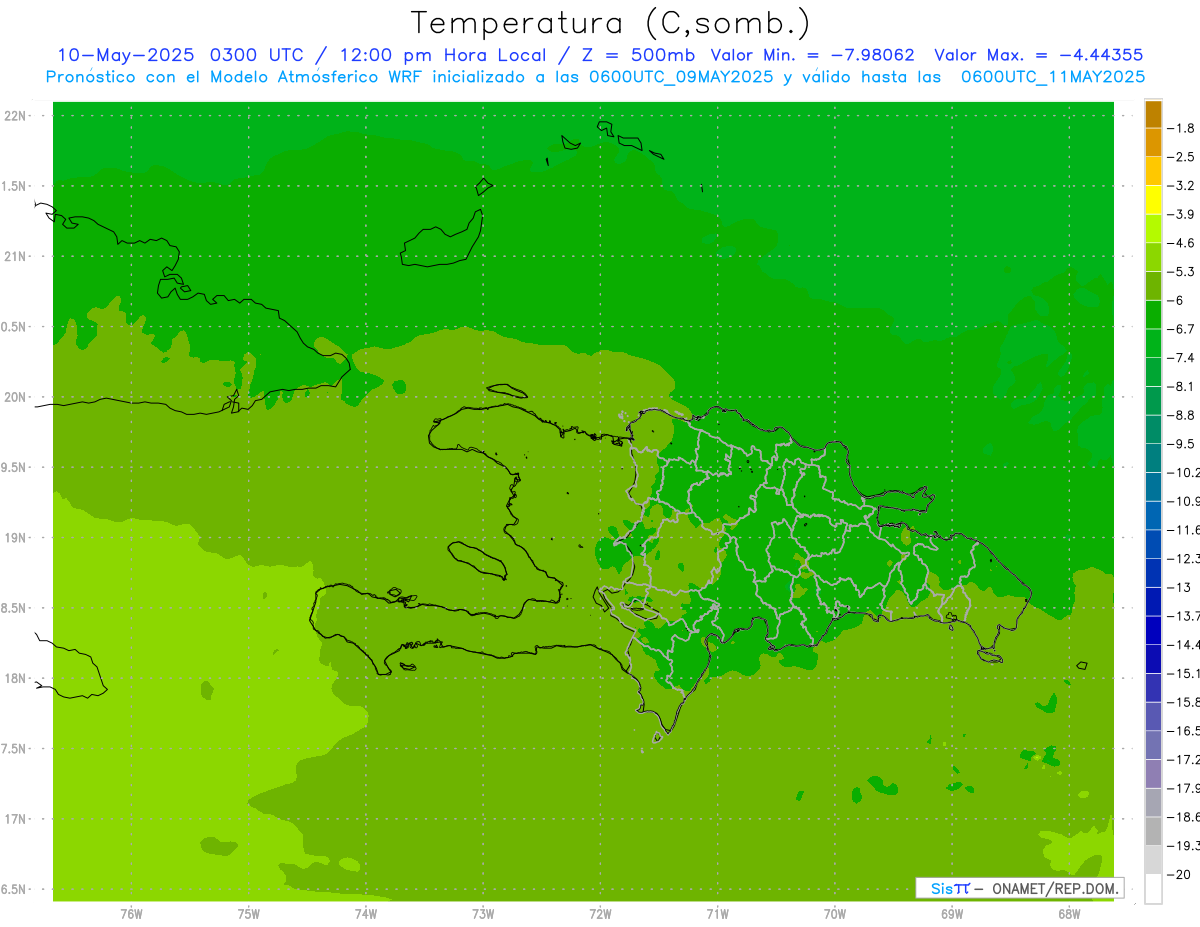The image size is (1200, 927).
Task: Click the 17N latitude label
Action: pos(17,819)
